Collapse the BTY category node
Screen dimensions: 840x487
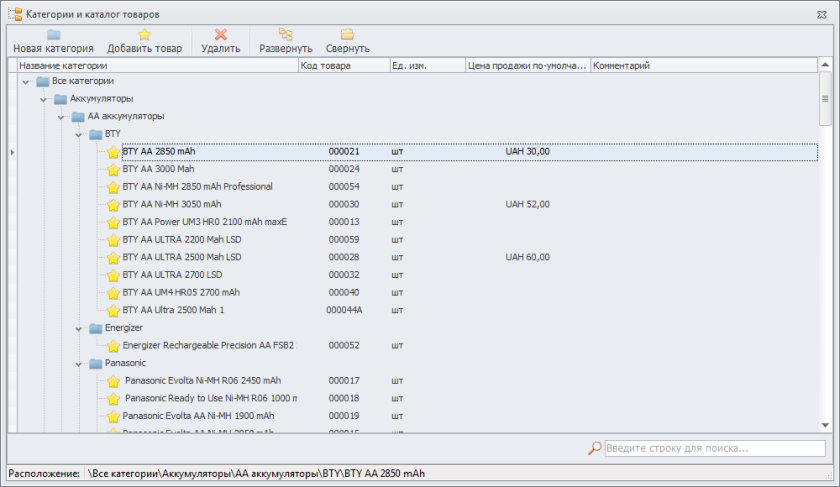click(79, 134)
